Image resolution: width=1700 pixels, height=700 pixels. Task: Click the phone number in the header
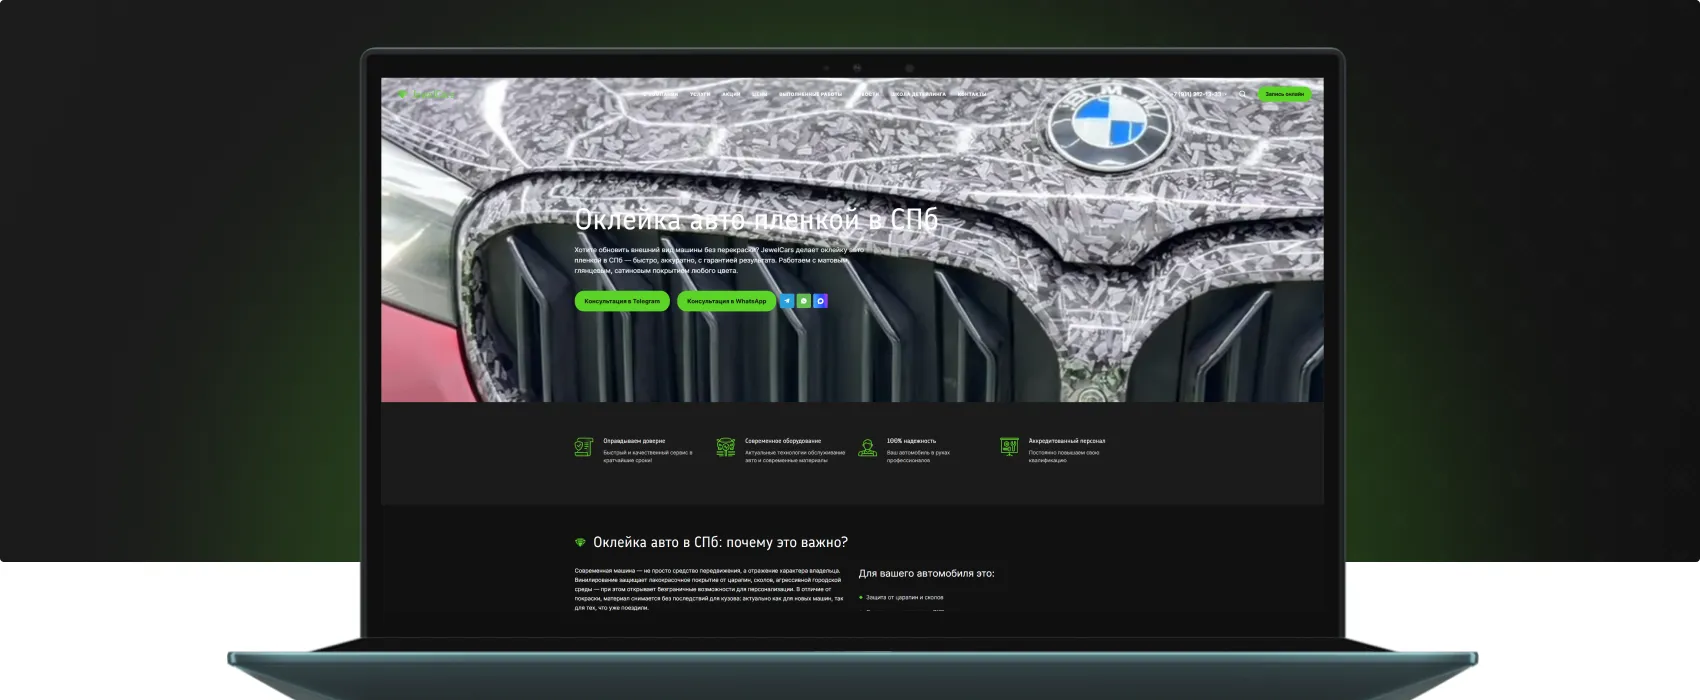tap(1198, 94)
